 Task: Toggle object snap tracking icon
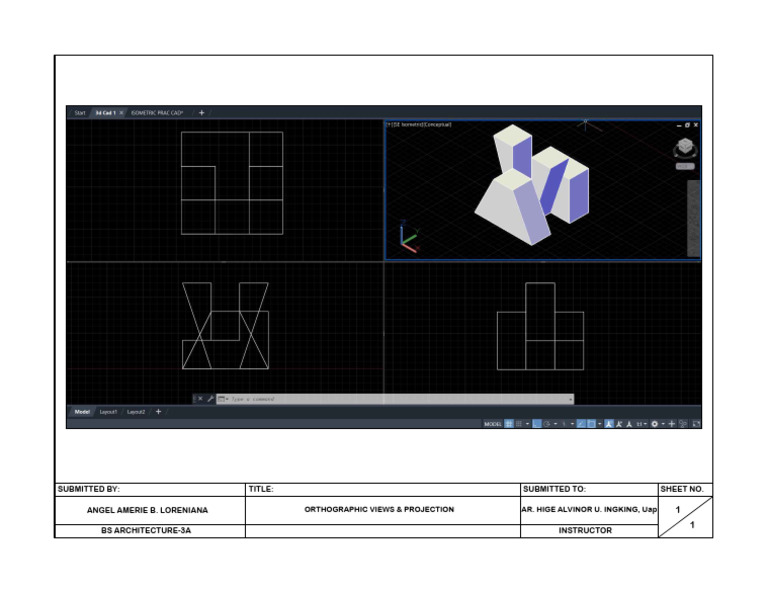[581, 424]
